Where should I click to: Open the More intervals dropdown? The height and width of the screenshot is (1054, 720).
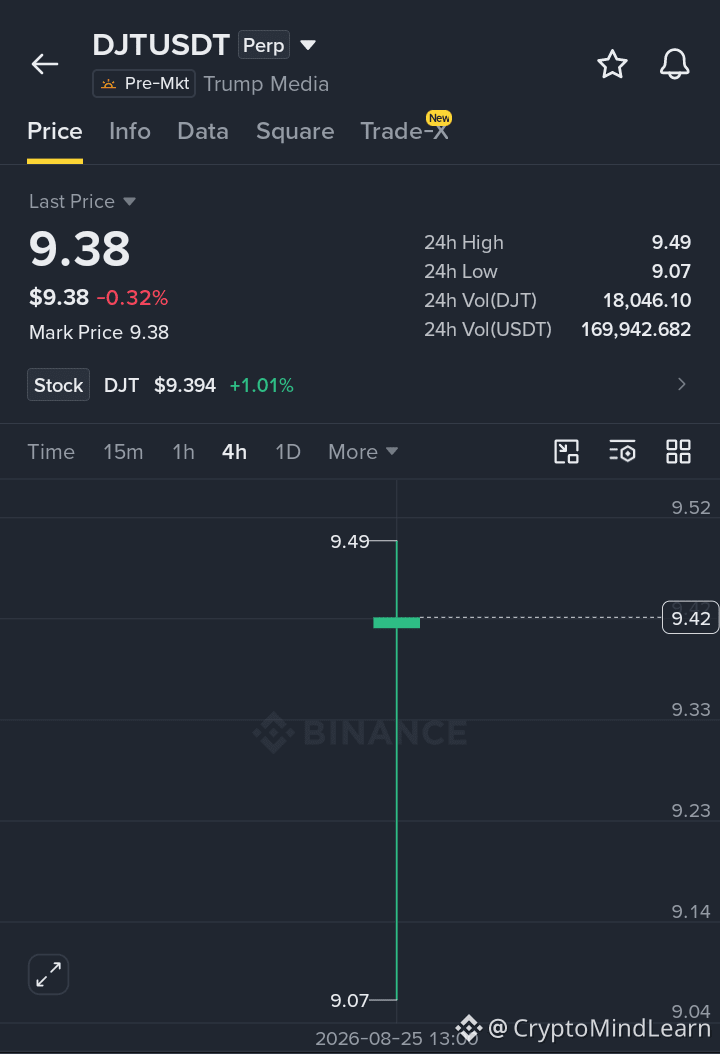coord(363,452)
